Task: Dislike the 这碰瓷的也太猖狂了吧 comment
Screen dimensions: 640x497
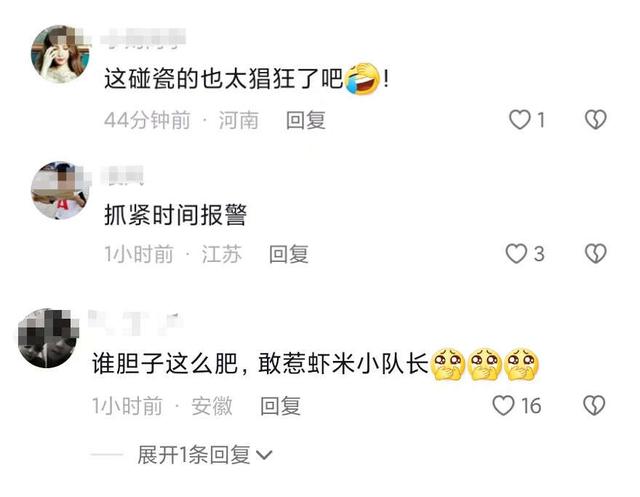Action: (x=596, y=120)
